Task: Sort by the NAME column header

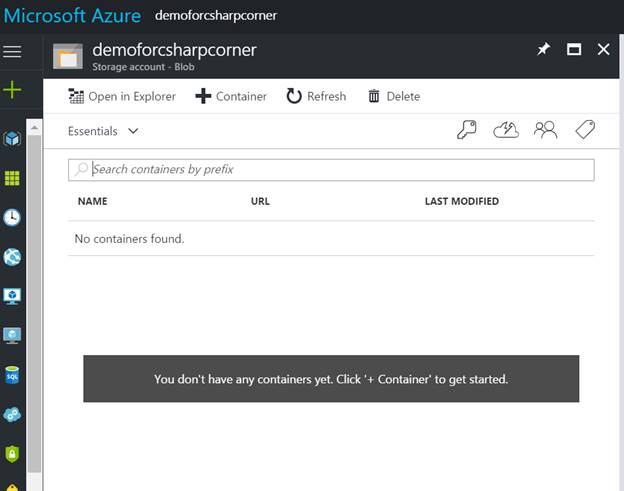Action: tap(92, 201)
